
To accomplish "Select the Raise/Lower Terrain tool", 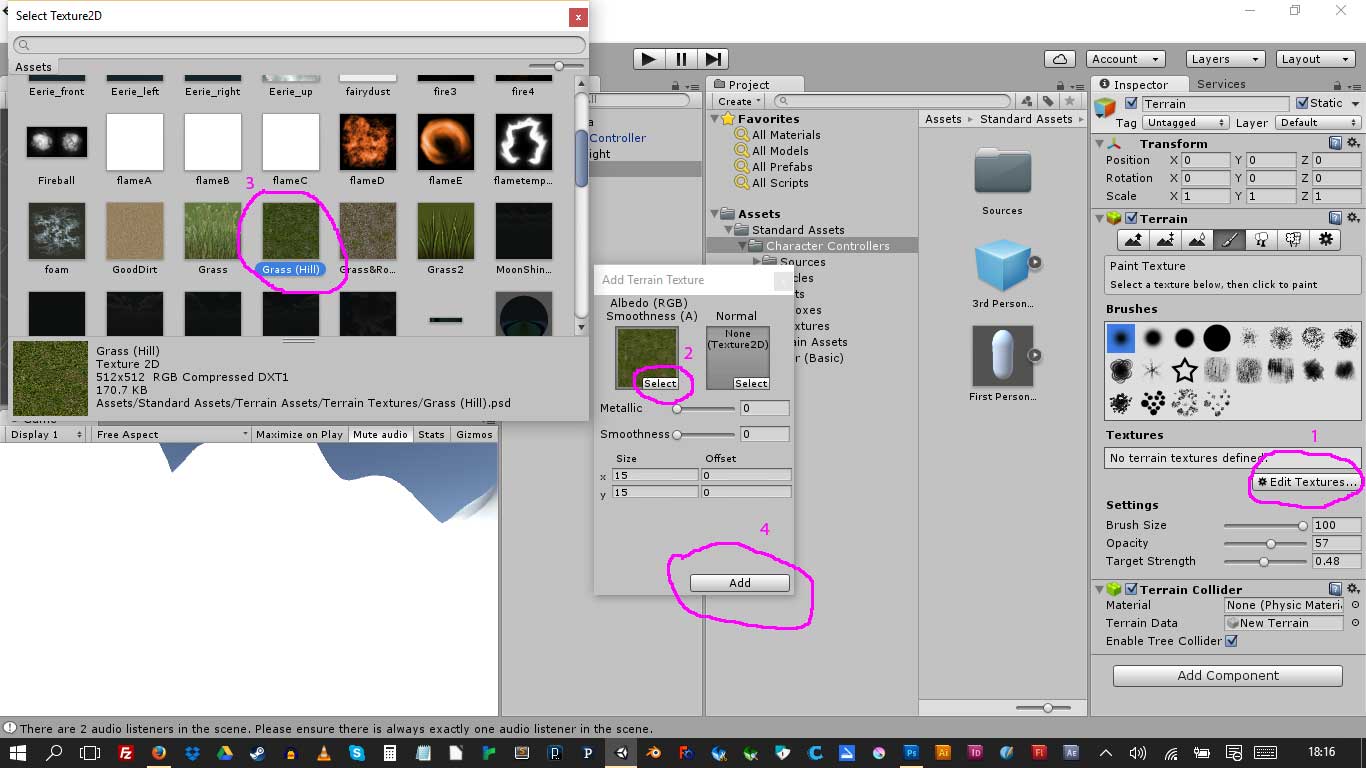I will point(1133,240).
